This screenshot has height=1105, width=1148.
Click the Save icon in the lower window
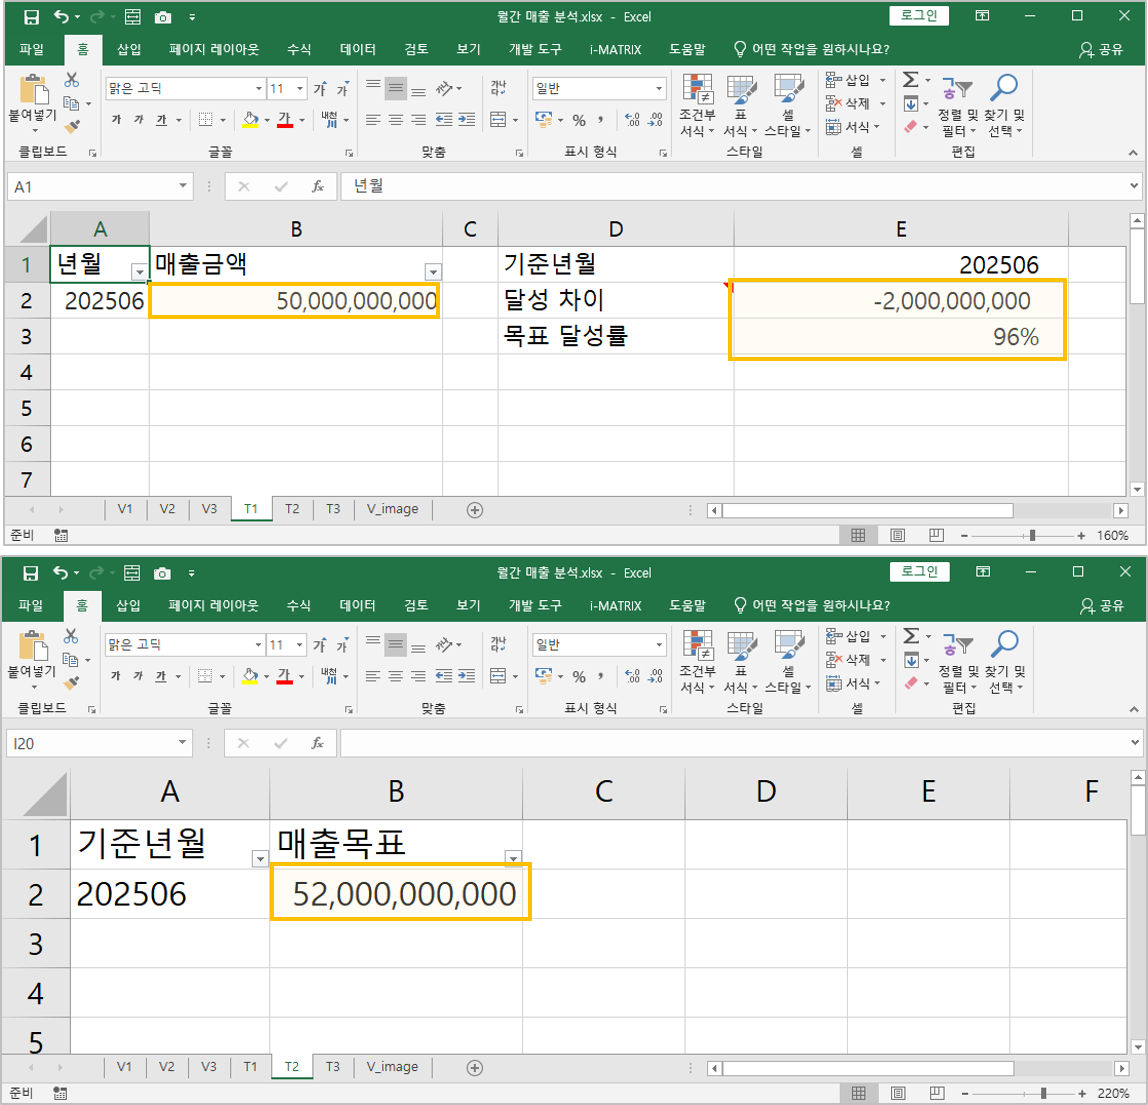(x=31, y=573)
